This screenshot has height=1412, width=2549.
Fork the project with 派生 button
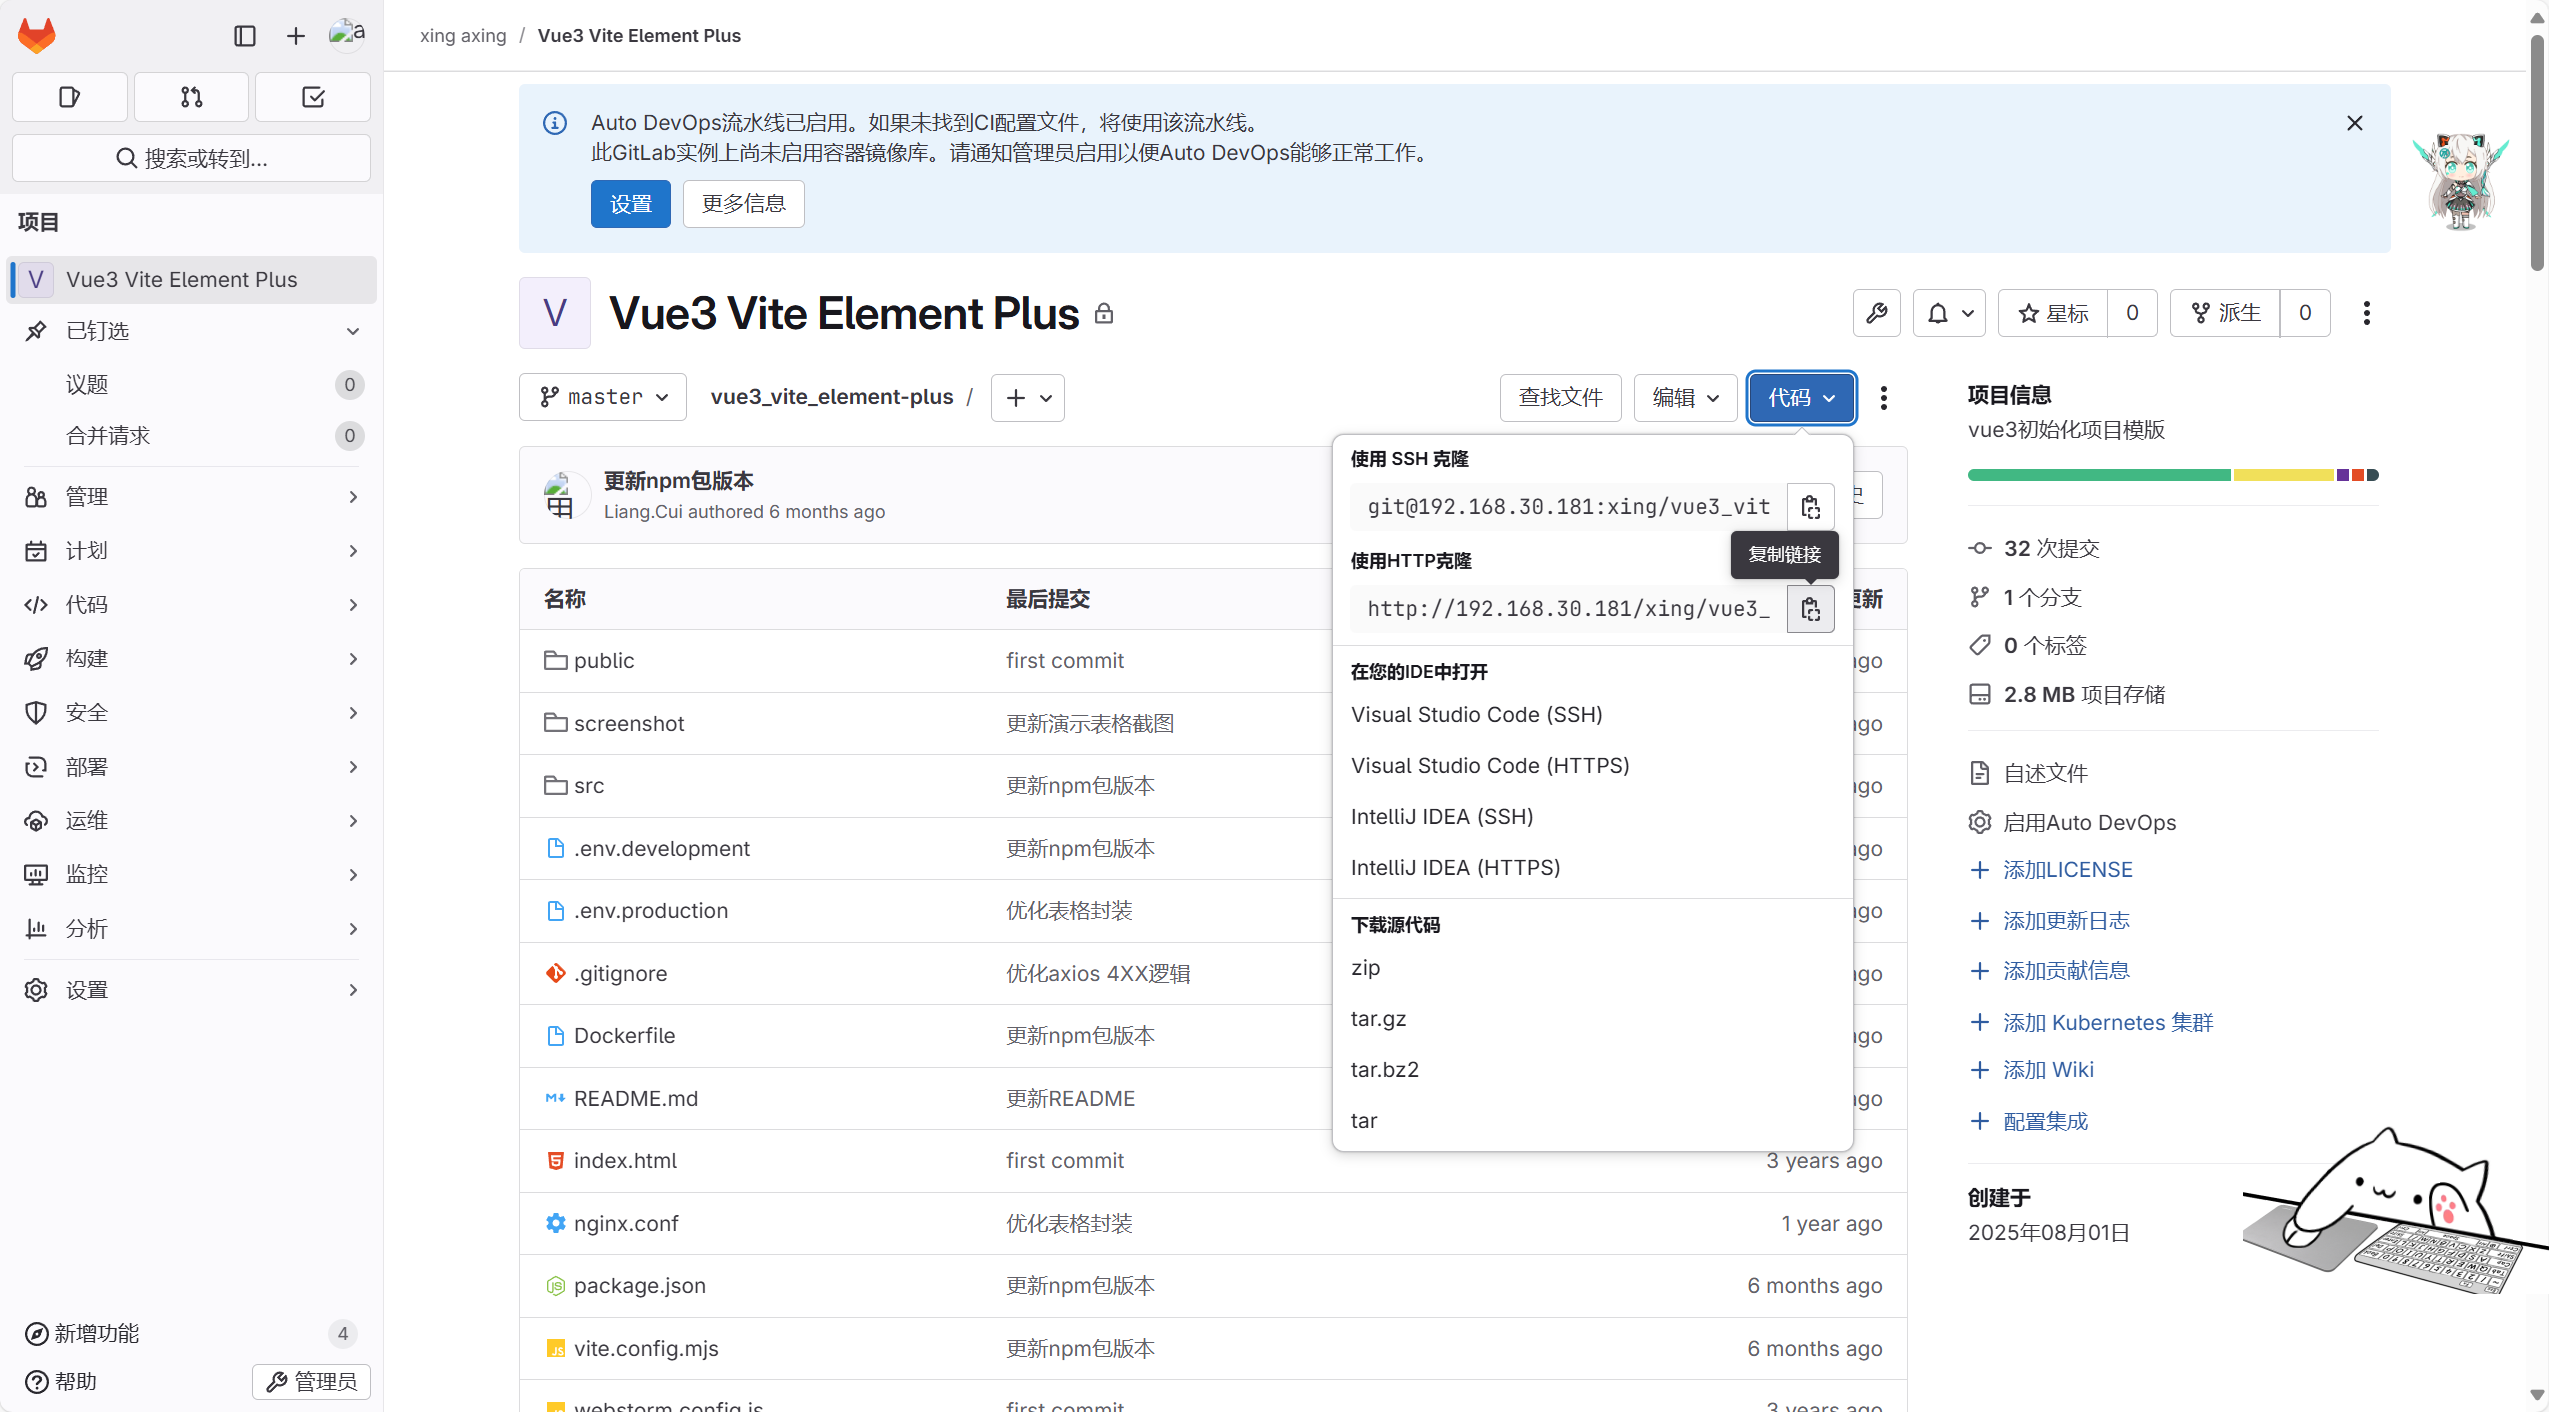coord(2225,313)
